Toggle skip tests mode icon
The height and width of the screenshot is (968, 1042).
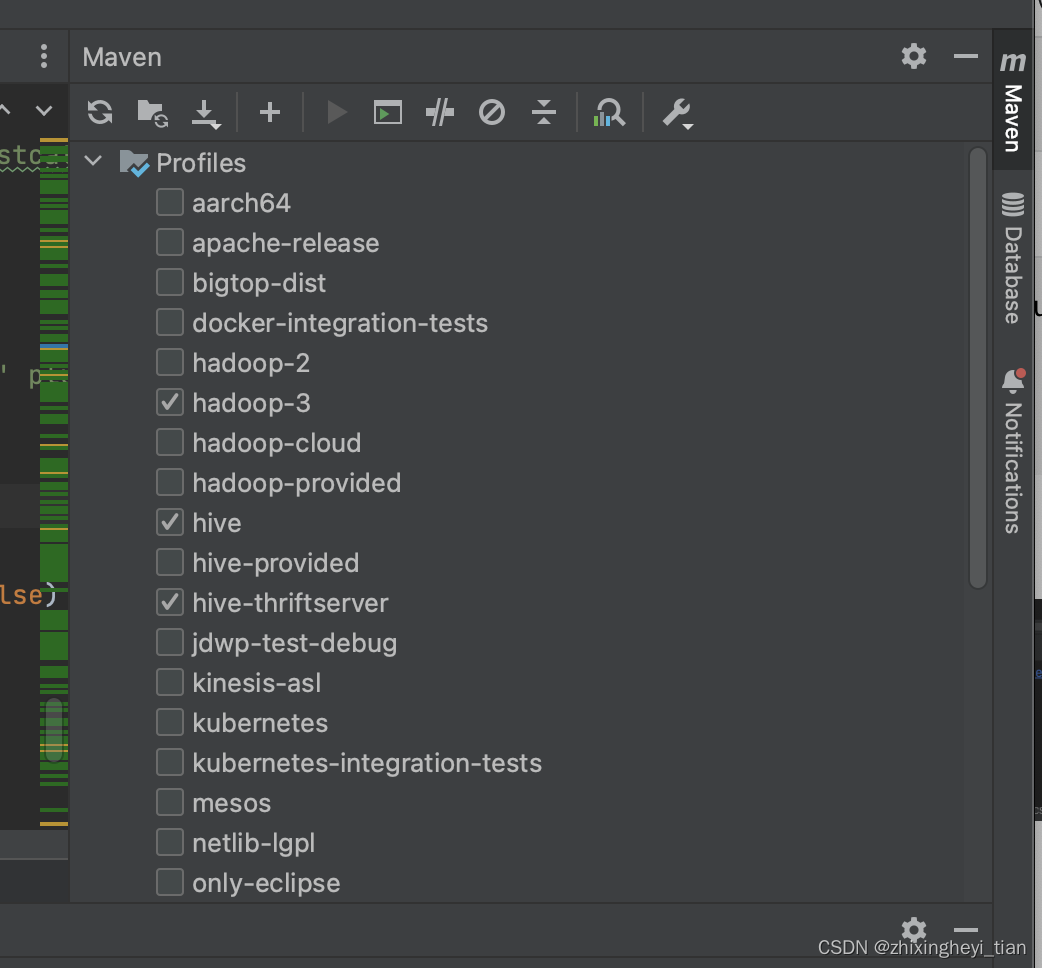click(x=492, y=112)
